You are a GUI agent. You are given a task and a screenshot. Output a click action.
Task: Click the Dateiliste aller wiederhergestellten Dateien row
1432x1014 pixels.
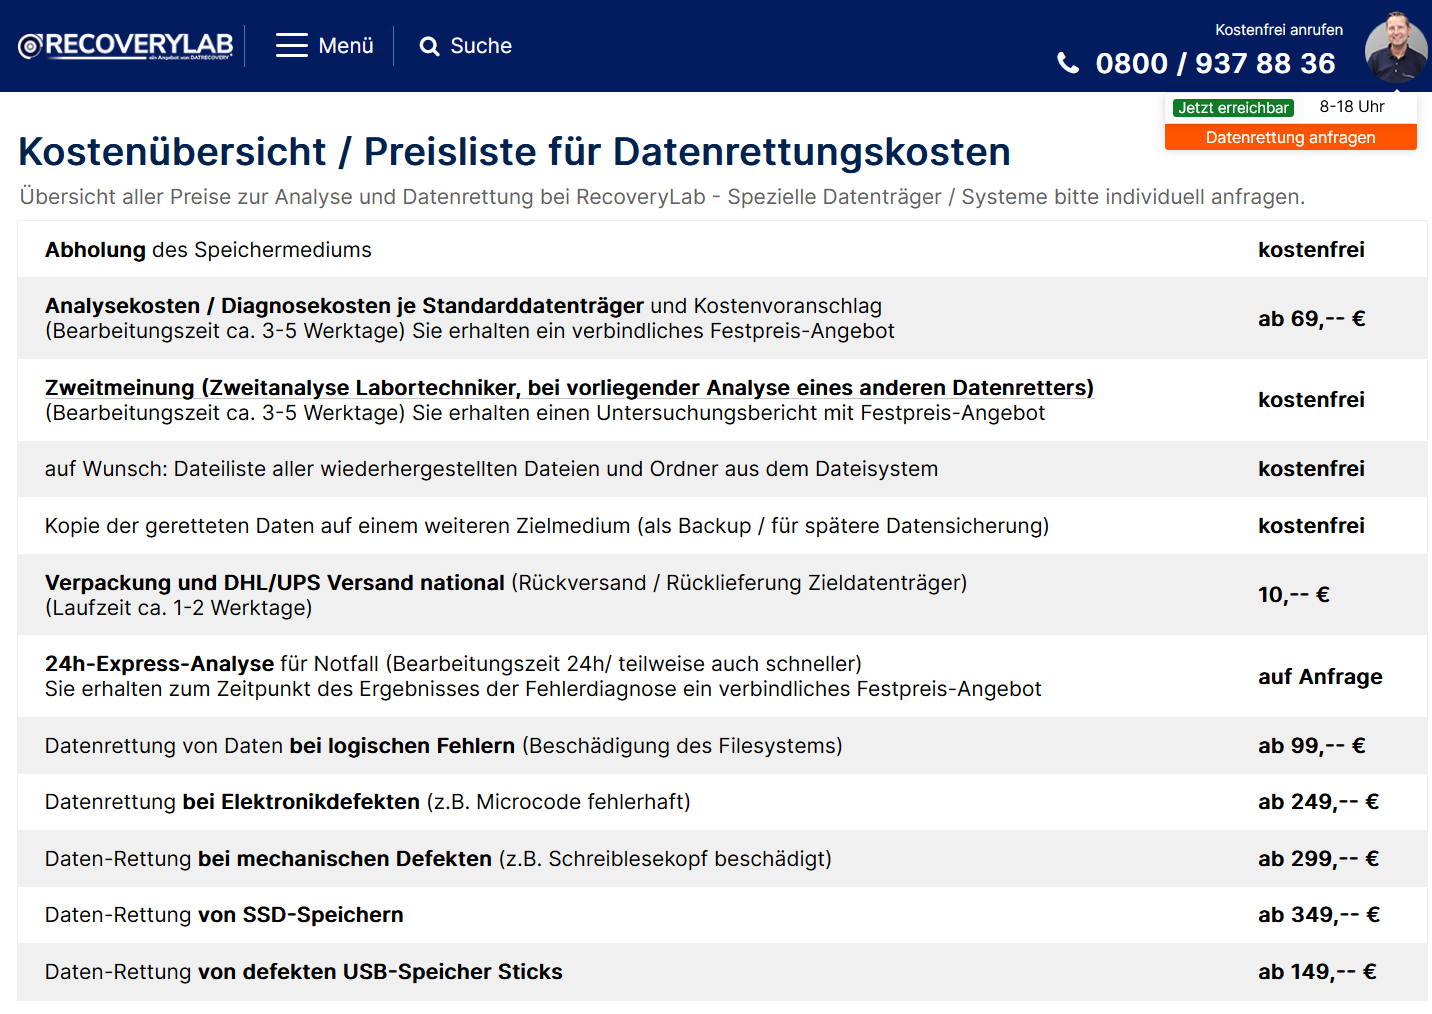tap(722, 469)
